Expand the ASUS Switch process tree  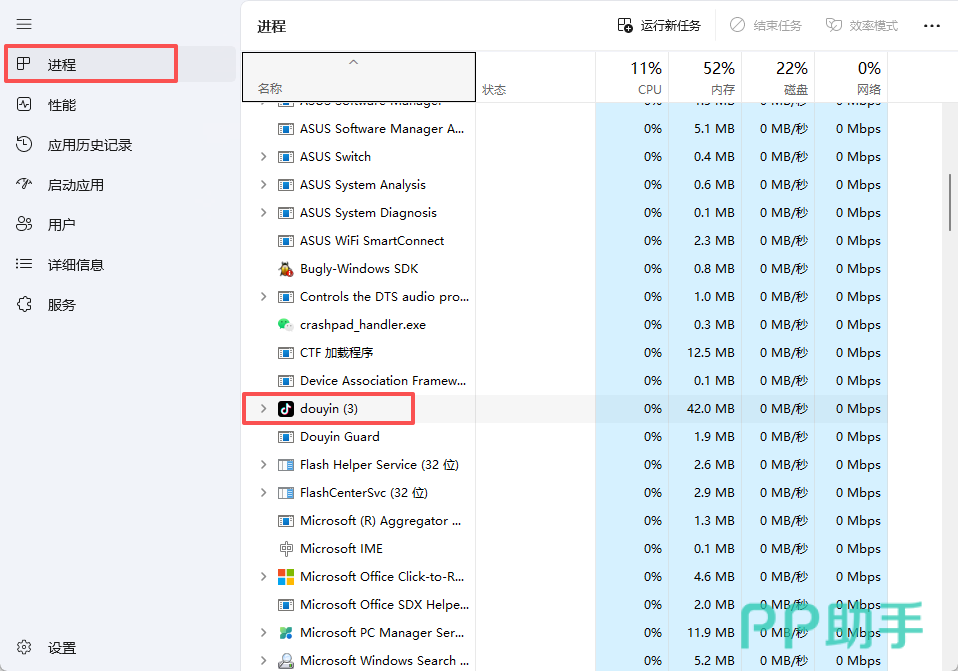pyautogui.click(x=263, y=157)
